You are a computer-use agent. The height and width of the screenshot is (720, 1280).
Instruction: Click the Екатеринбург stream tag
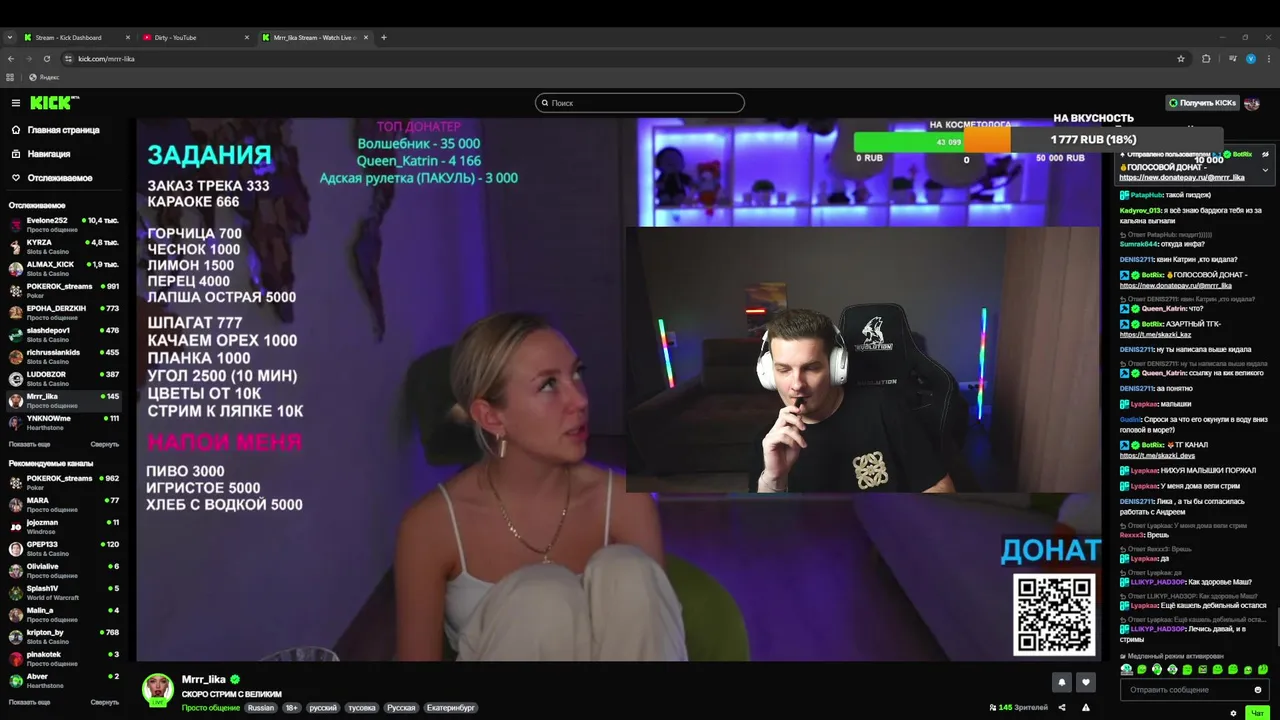click(451, 708)
